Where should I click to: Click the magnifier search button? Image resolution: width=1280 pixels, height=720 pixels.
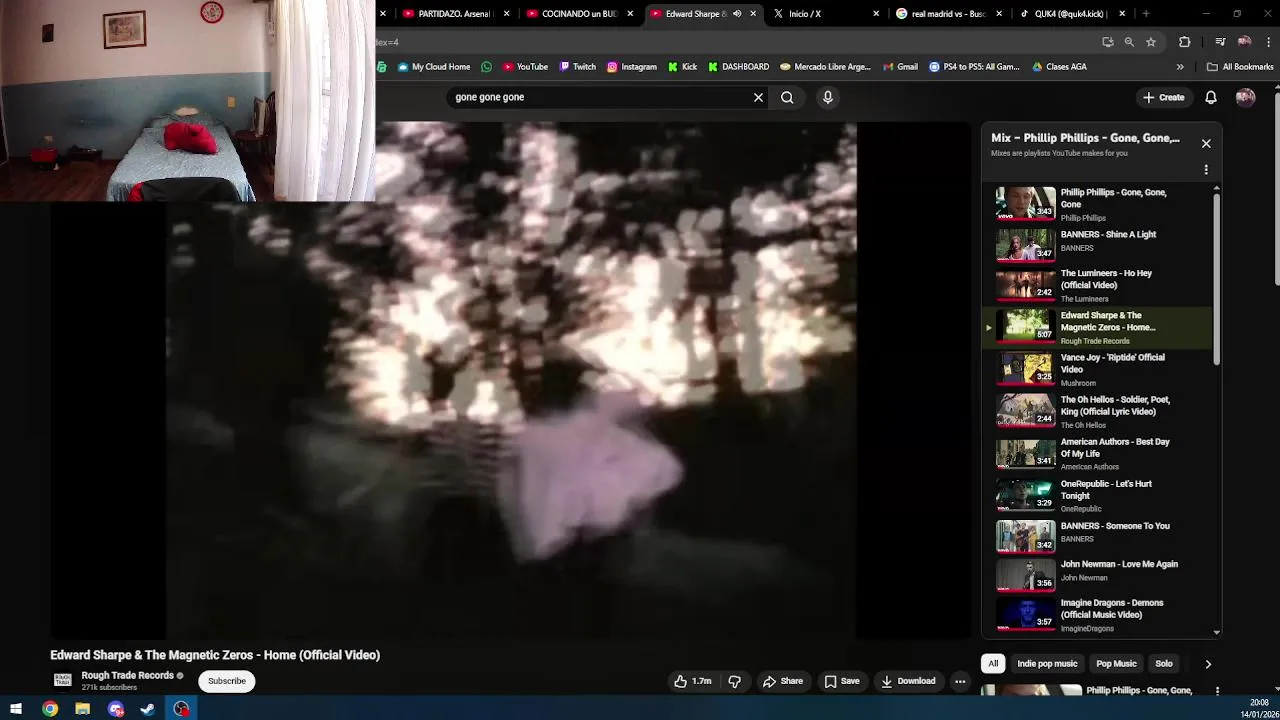tap(787, 97)
